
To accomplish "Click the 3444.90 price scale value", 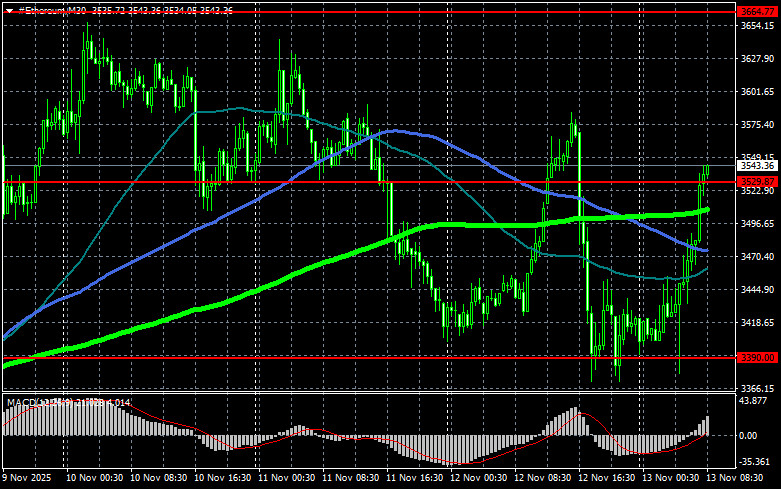I will point(758,289).
